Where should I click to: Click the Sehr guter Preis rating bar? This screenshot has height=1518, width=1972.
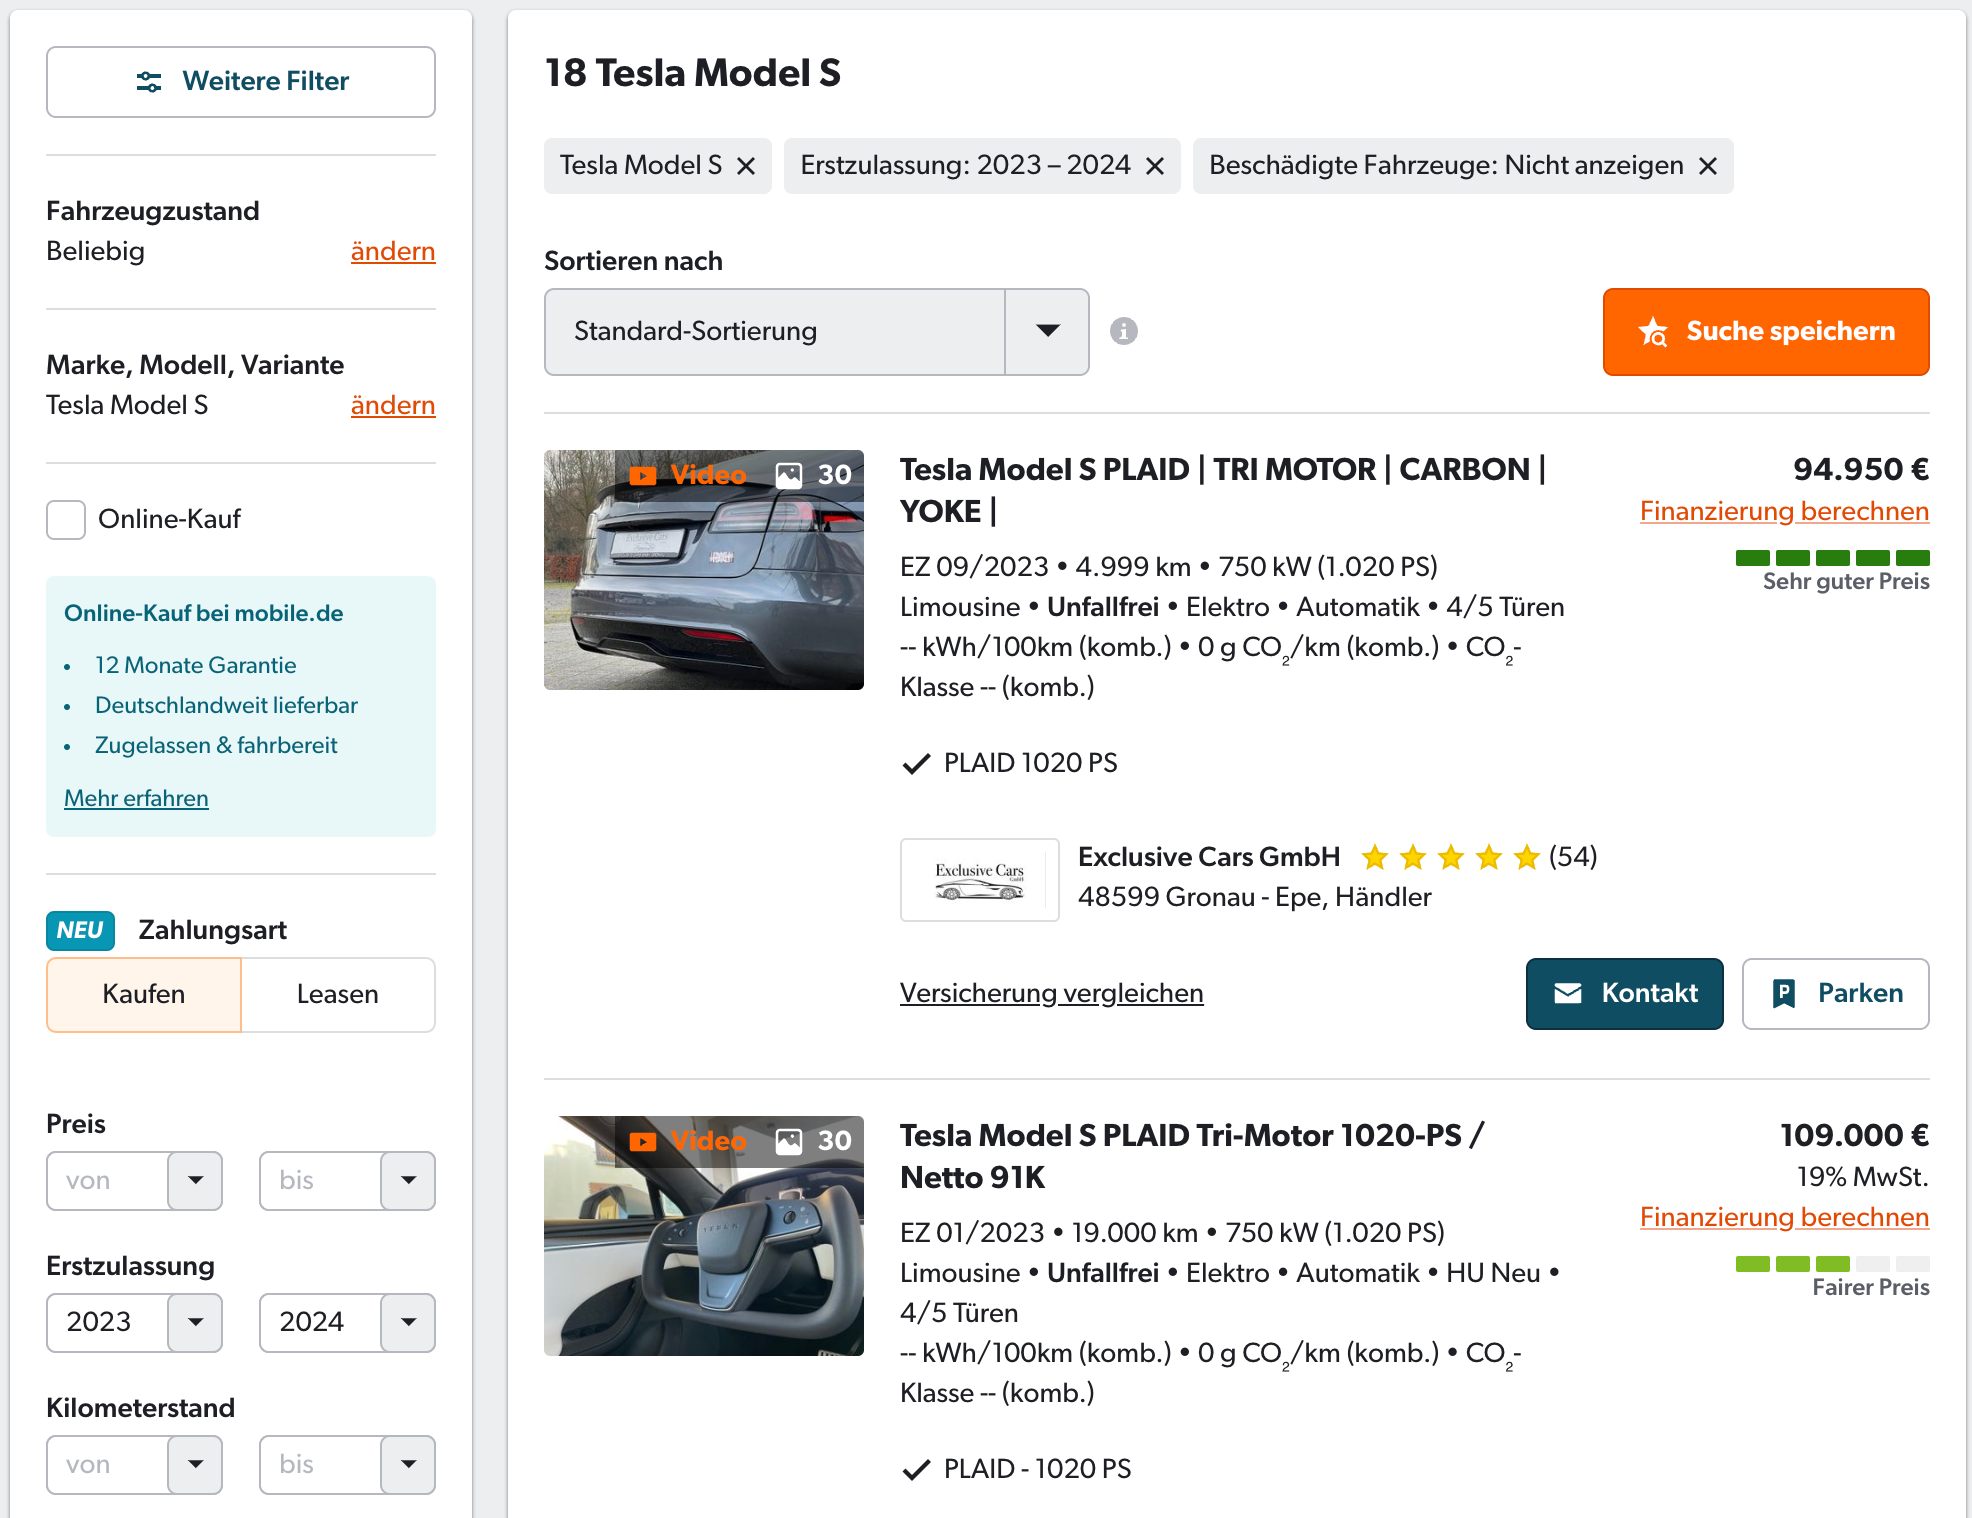1832,558
